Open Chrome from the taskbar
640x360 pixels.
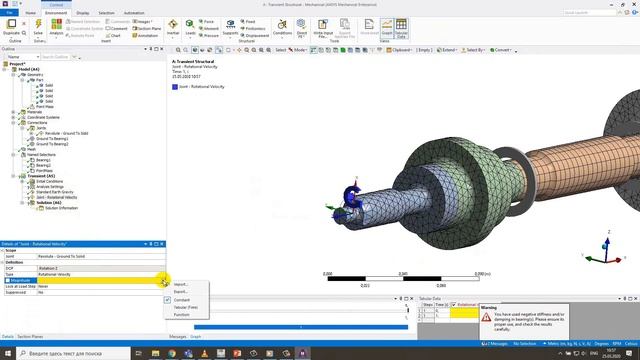pos(172,353)
